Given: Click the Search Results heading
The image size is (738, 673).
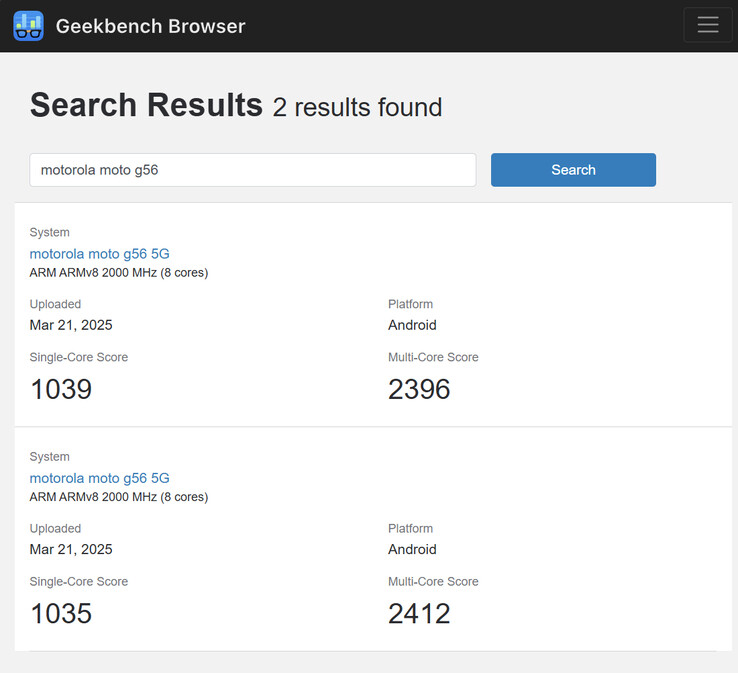Looking at the screenshot, I should click(146, 105).
